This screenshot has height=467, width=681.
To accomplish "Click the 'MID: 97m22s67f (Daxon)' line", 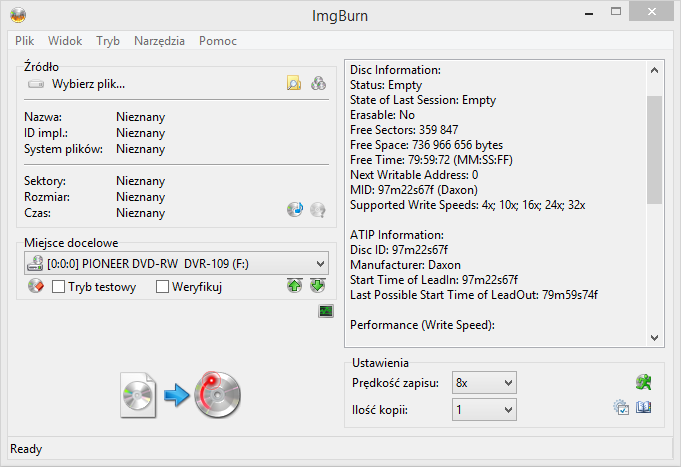I will coord(414,190).
